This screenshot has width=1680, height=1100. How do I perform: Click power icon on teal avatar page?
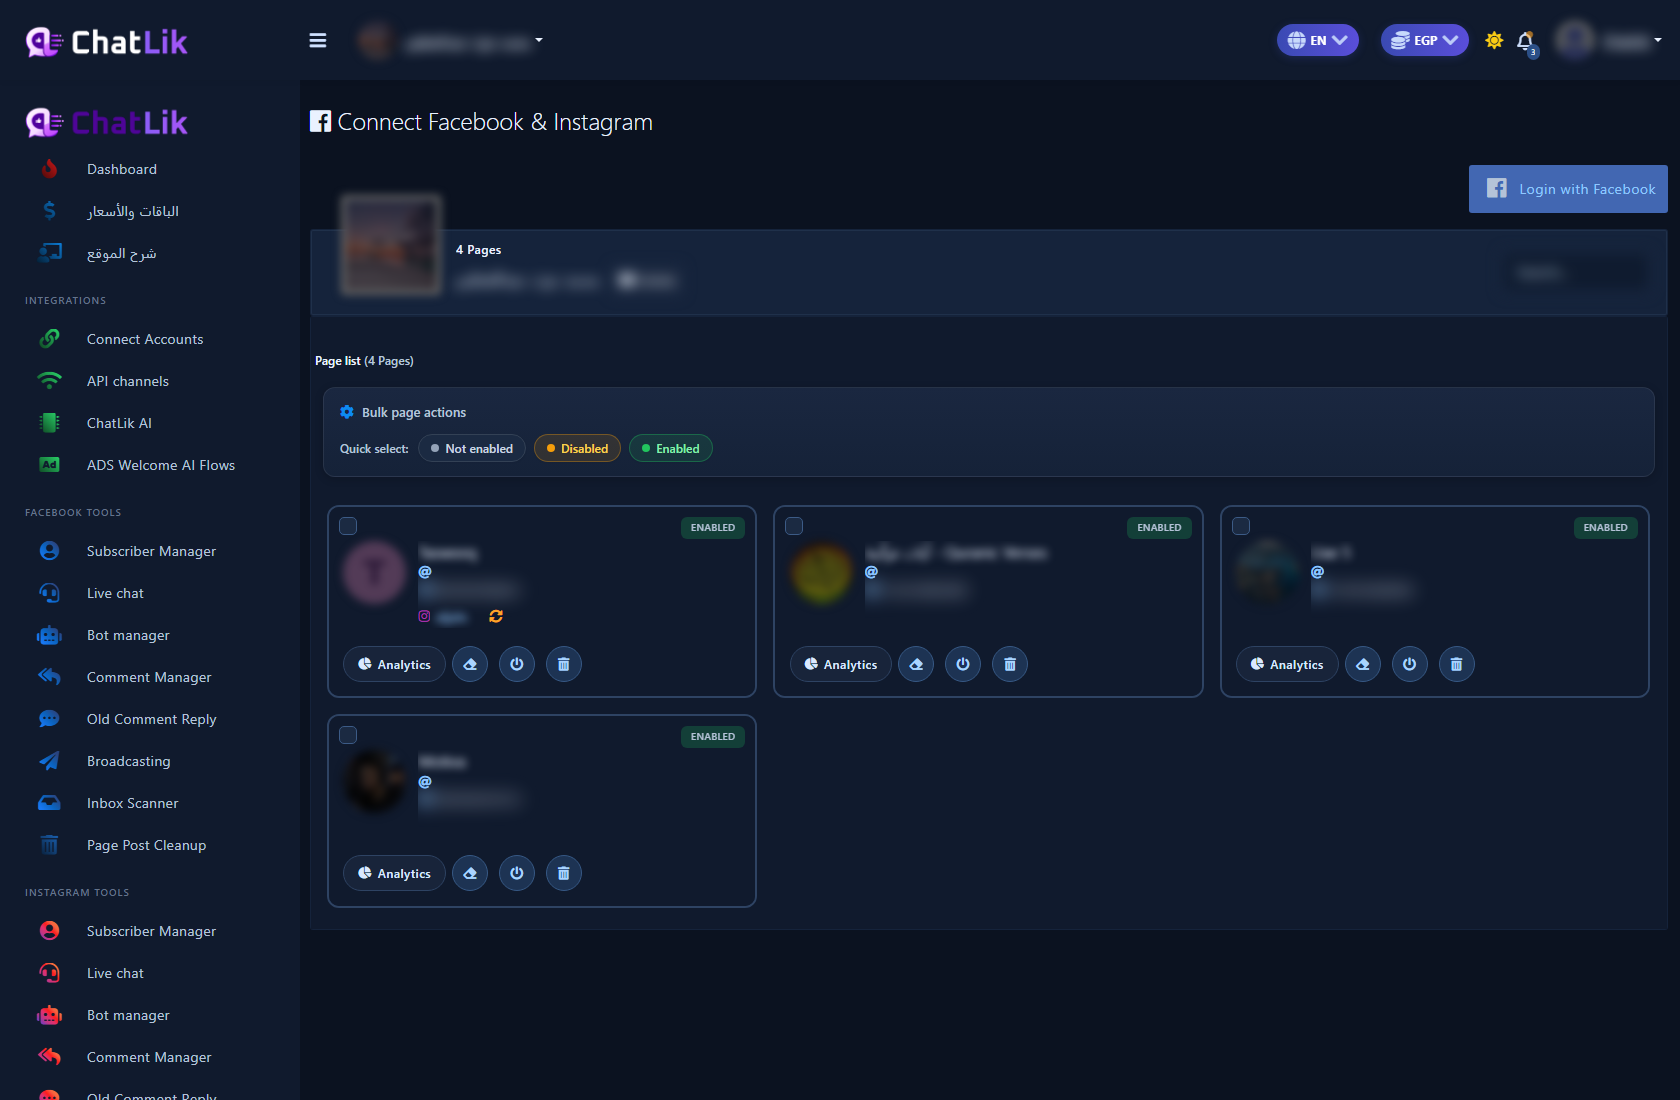tap(1410, 664)
